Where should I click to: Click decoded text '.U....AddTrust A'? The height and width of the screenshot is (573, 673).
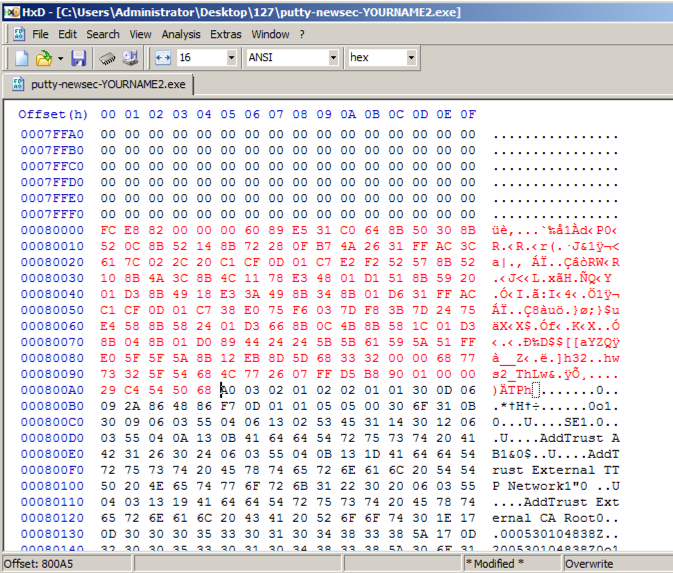click(556, 438)
